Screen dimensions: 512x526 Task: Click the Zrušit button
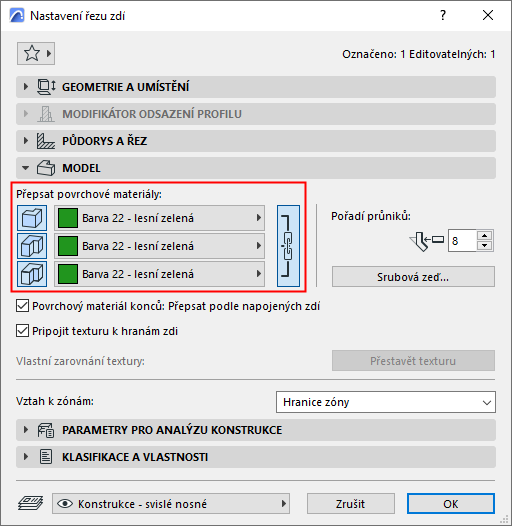(x=351, y=504)
